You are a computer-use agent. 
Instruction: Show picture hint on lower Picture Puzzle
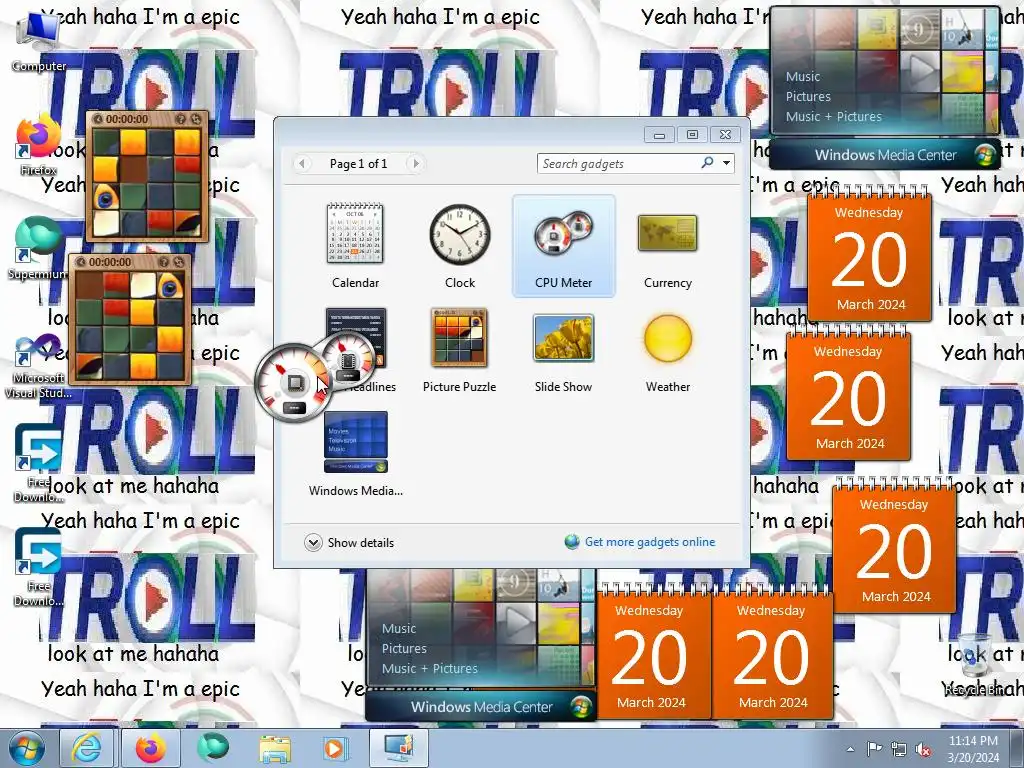[x=164, y=262]
